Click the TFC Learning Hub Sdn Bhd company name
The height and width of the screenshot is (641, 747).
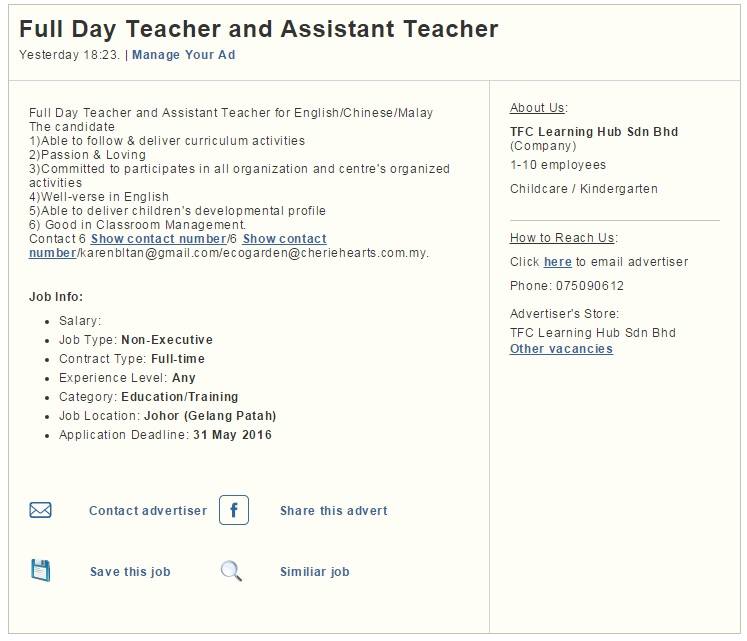[x=594, y=132]
